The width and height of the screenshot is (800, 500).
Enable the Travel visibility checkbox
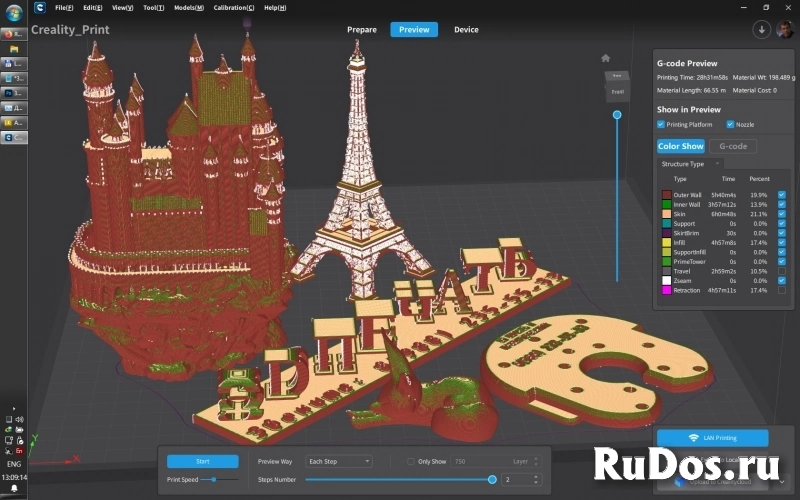click(x=782, y=271)
